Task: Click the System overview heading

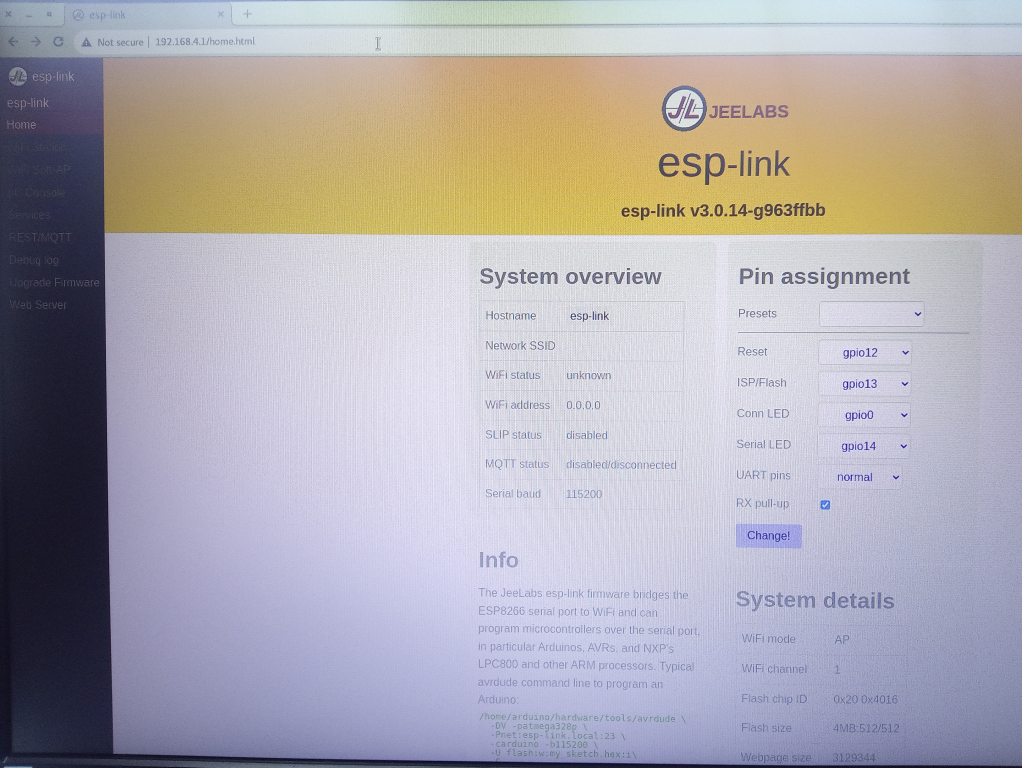Action: pyautogui.click(x=570, y=277)
